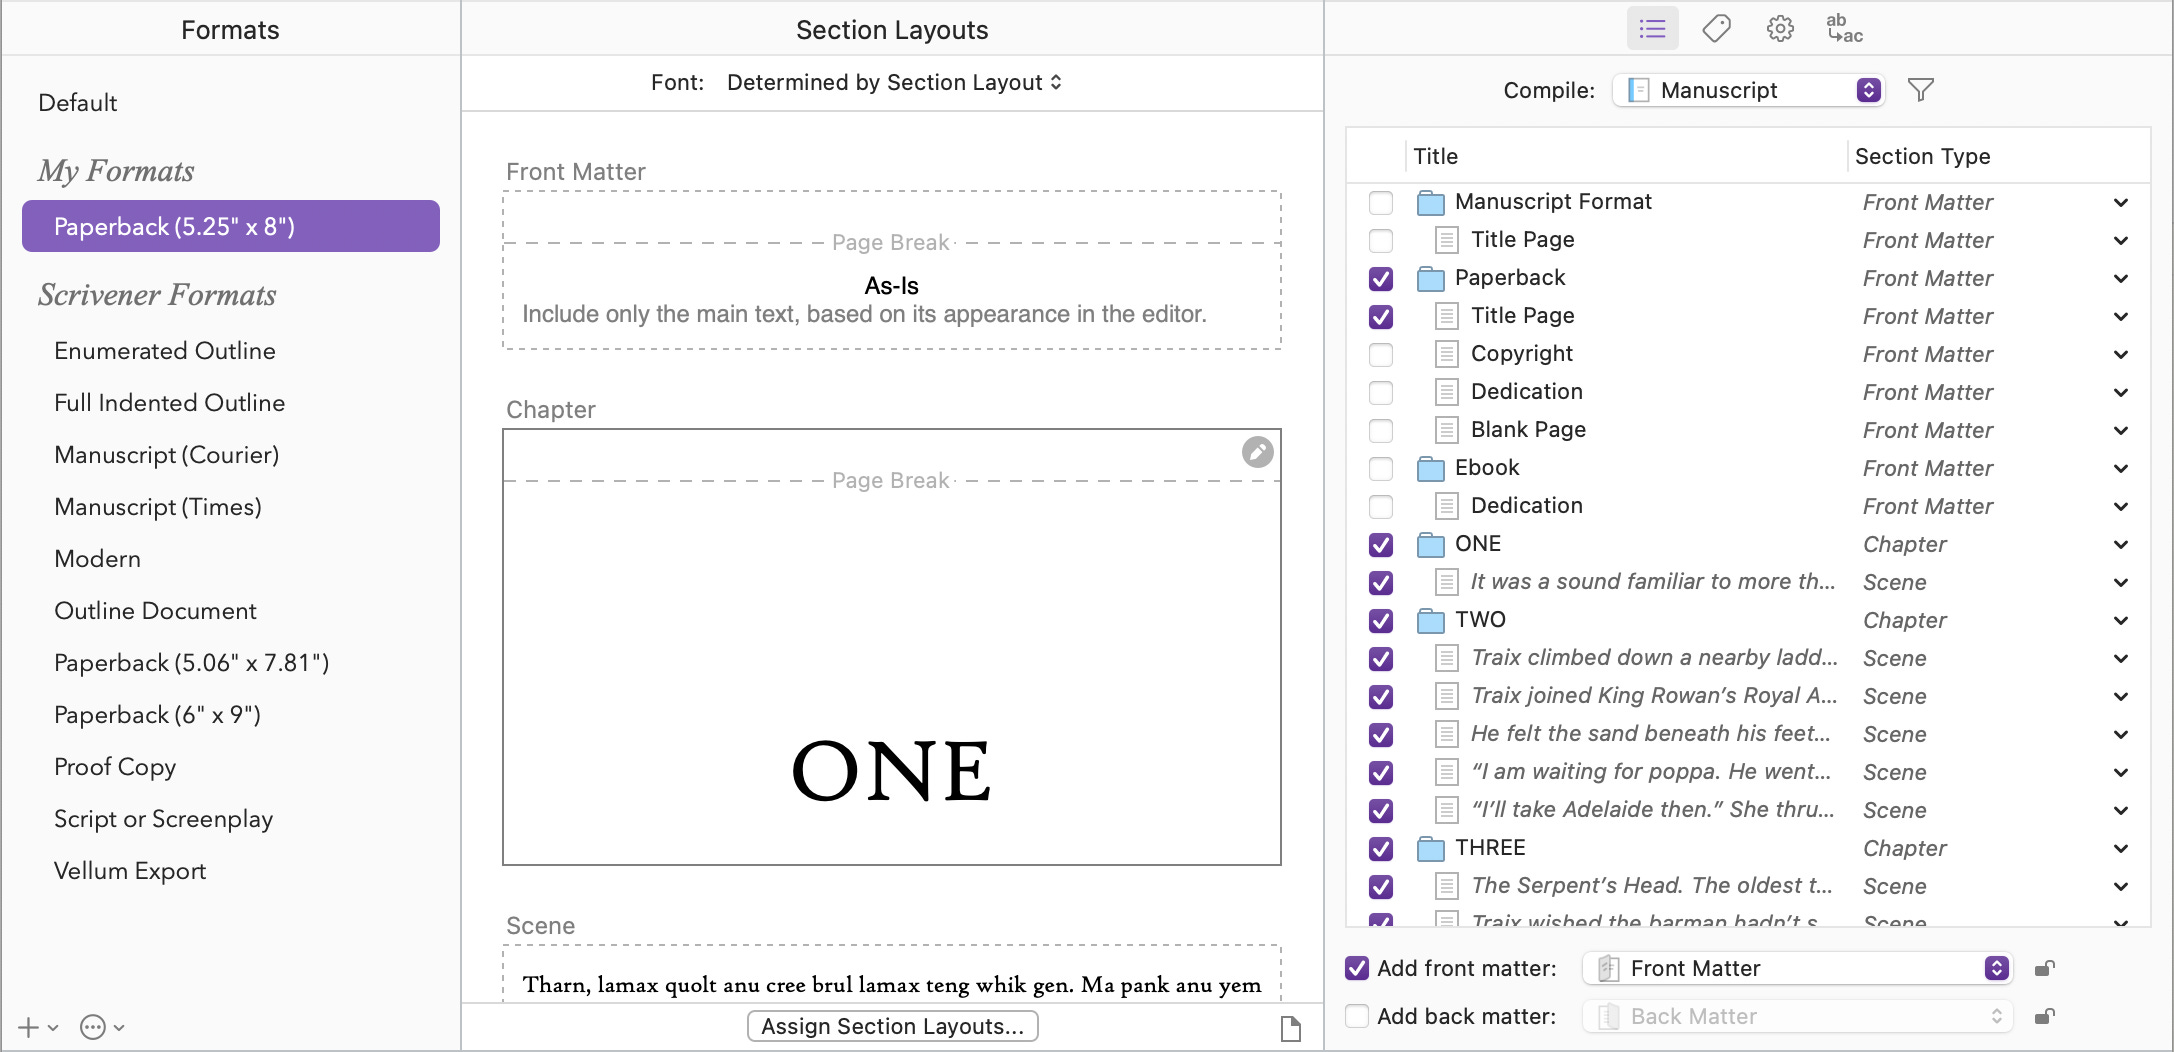
Task: Select the '“I'll take Adelaide then' scene row
Action: (1748, 810)
